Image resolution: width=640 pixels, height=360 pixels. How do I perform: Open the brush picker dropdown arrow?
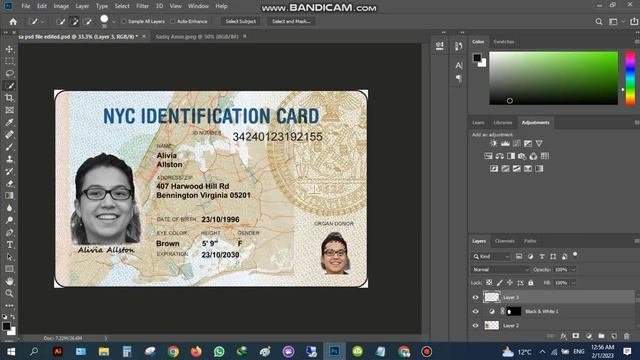(113, 22)
